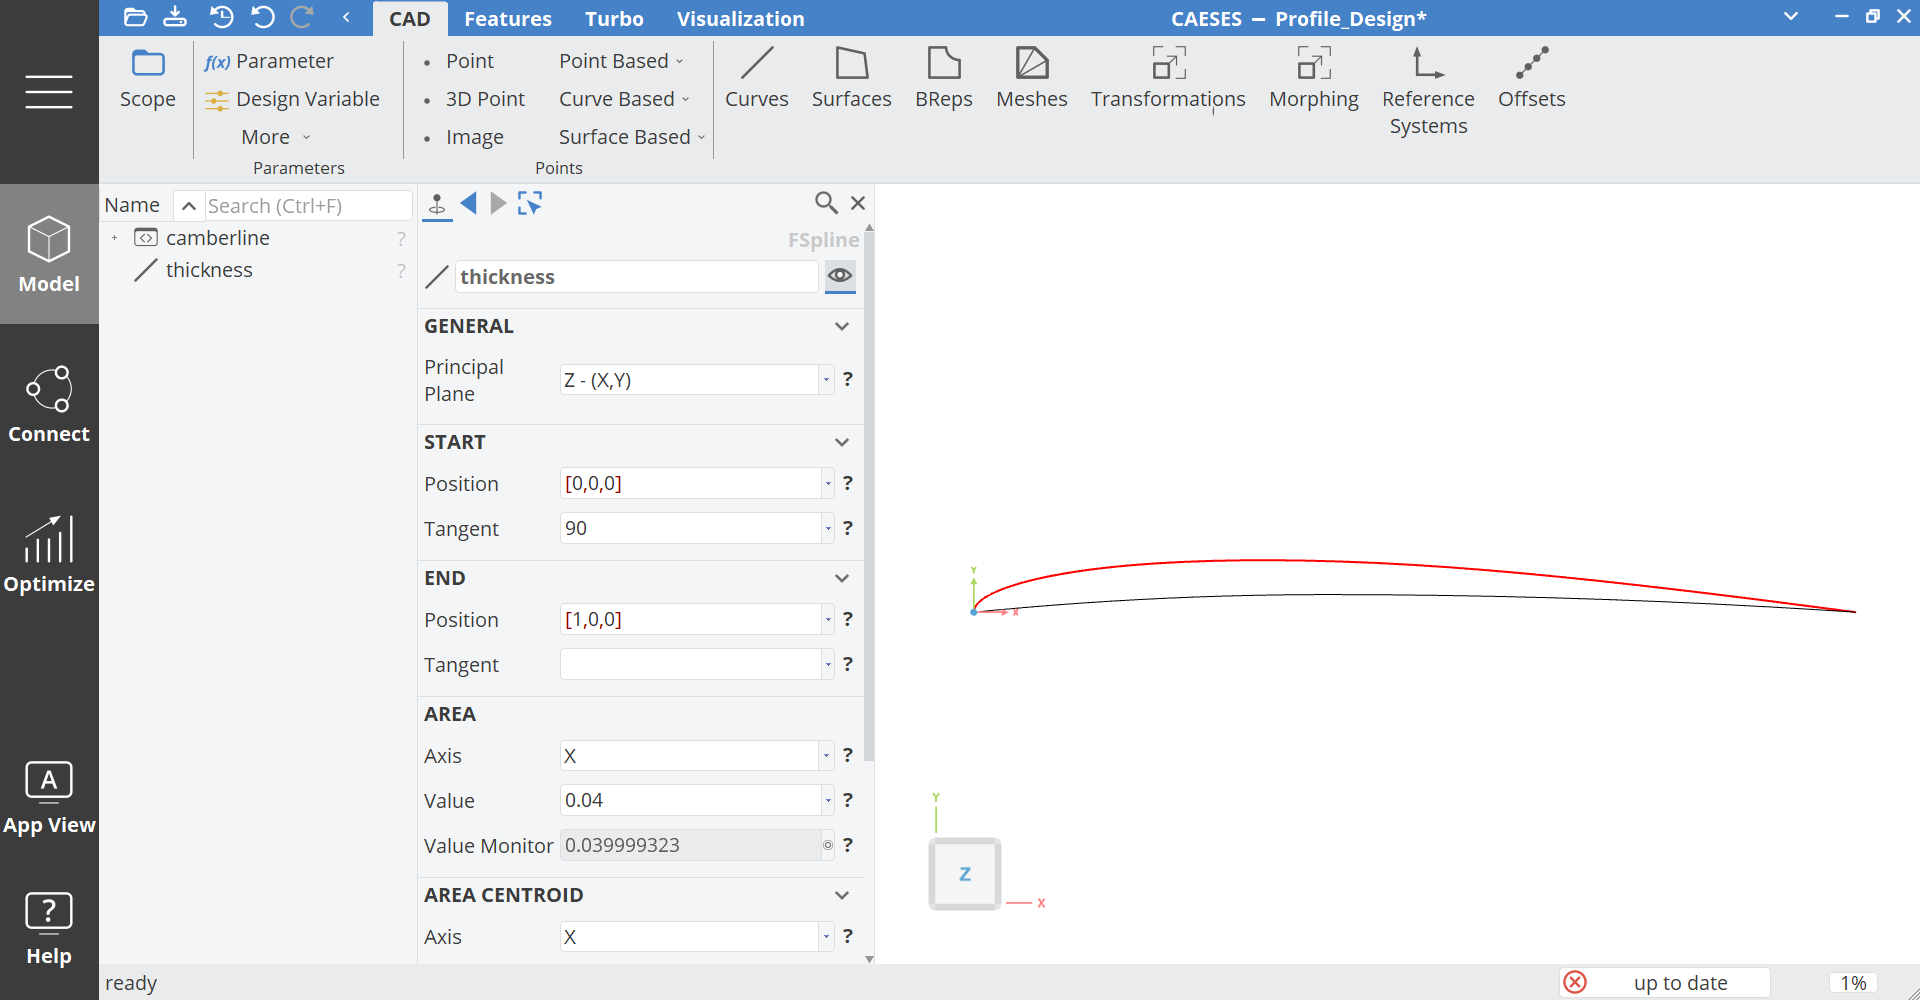Open the hamburger main menu

(x=49, y=92)
